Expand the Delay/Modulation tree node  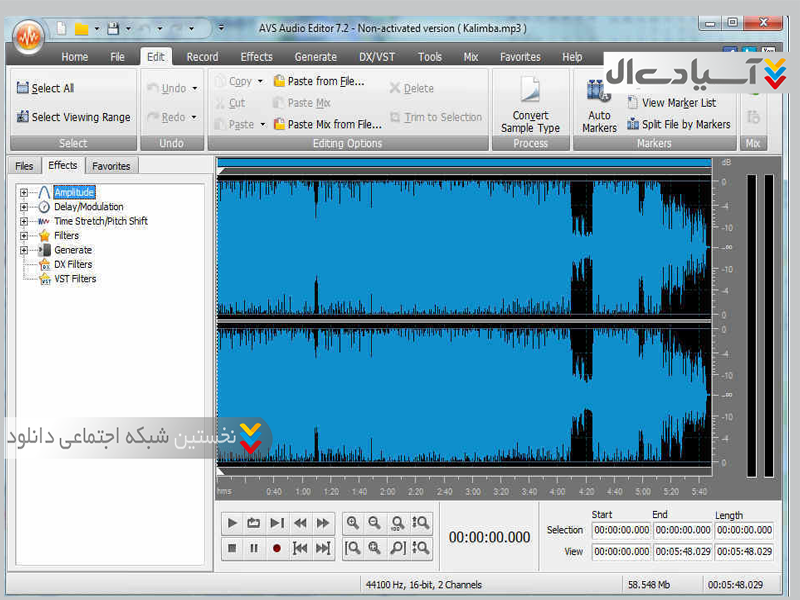[x=25, y=207]
